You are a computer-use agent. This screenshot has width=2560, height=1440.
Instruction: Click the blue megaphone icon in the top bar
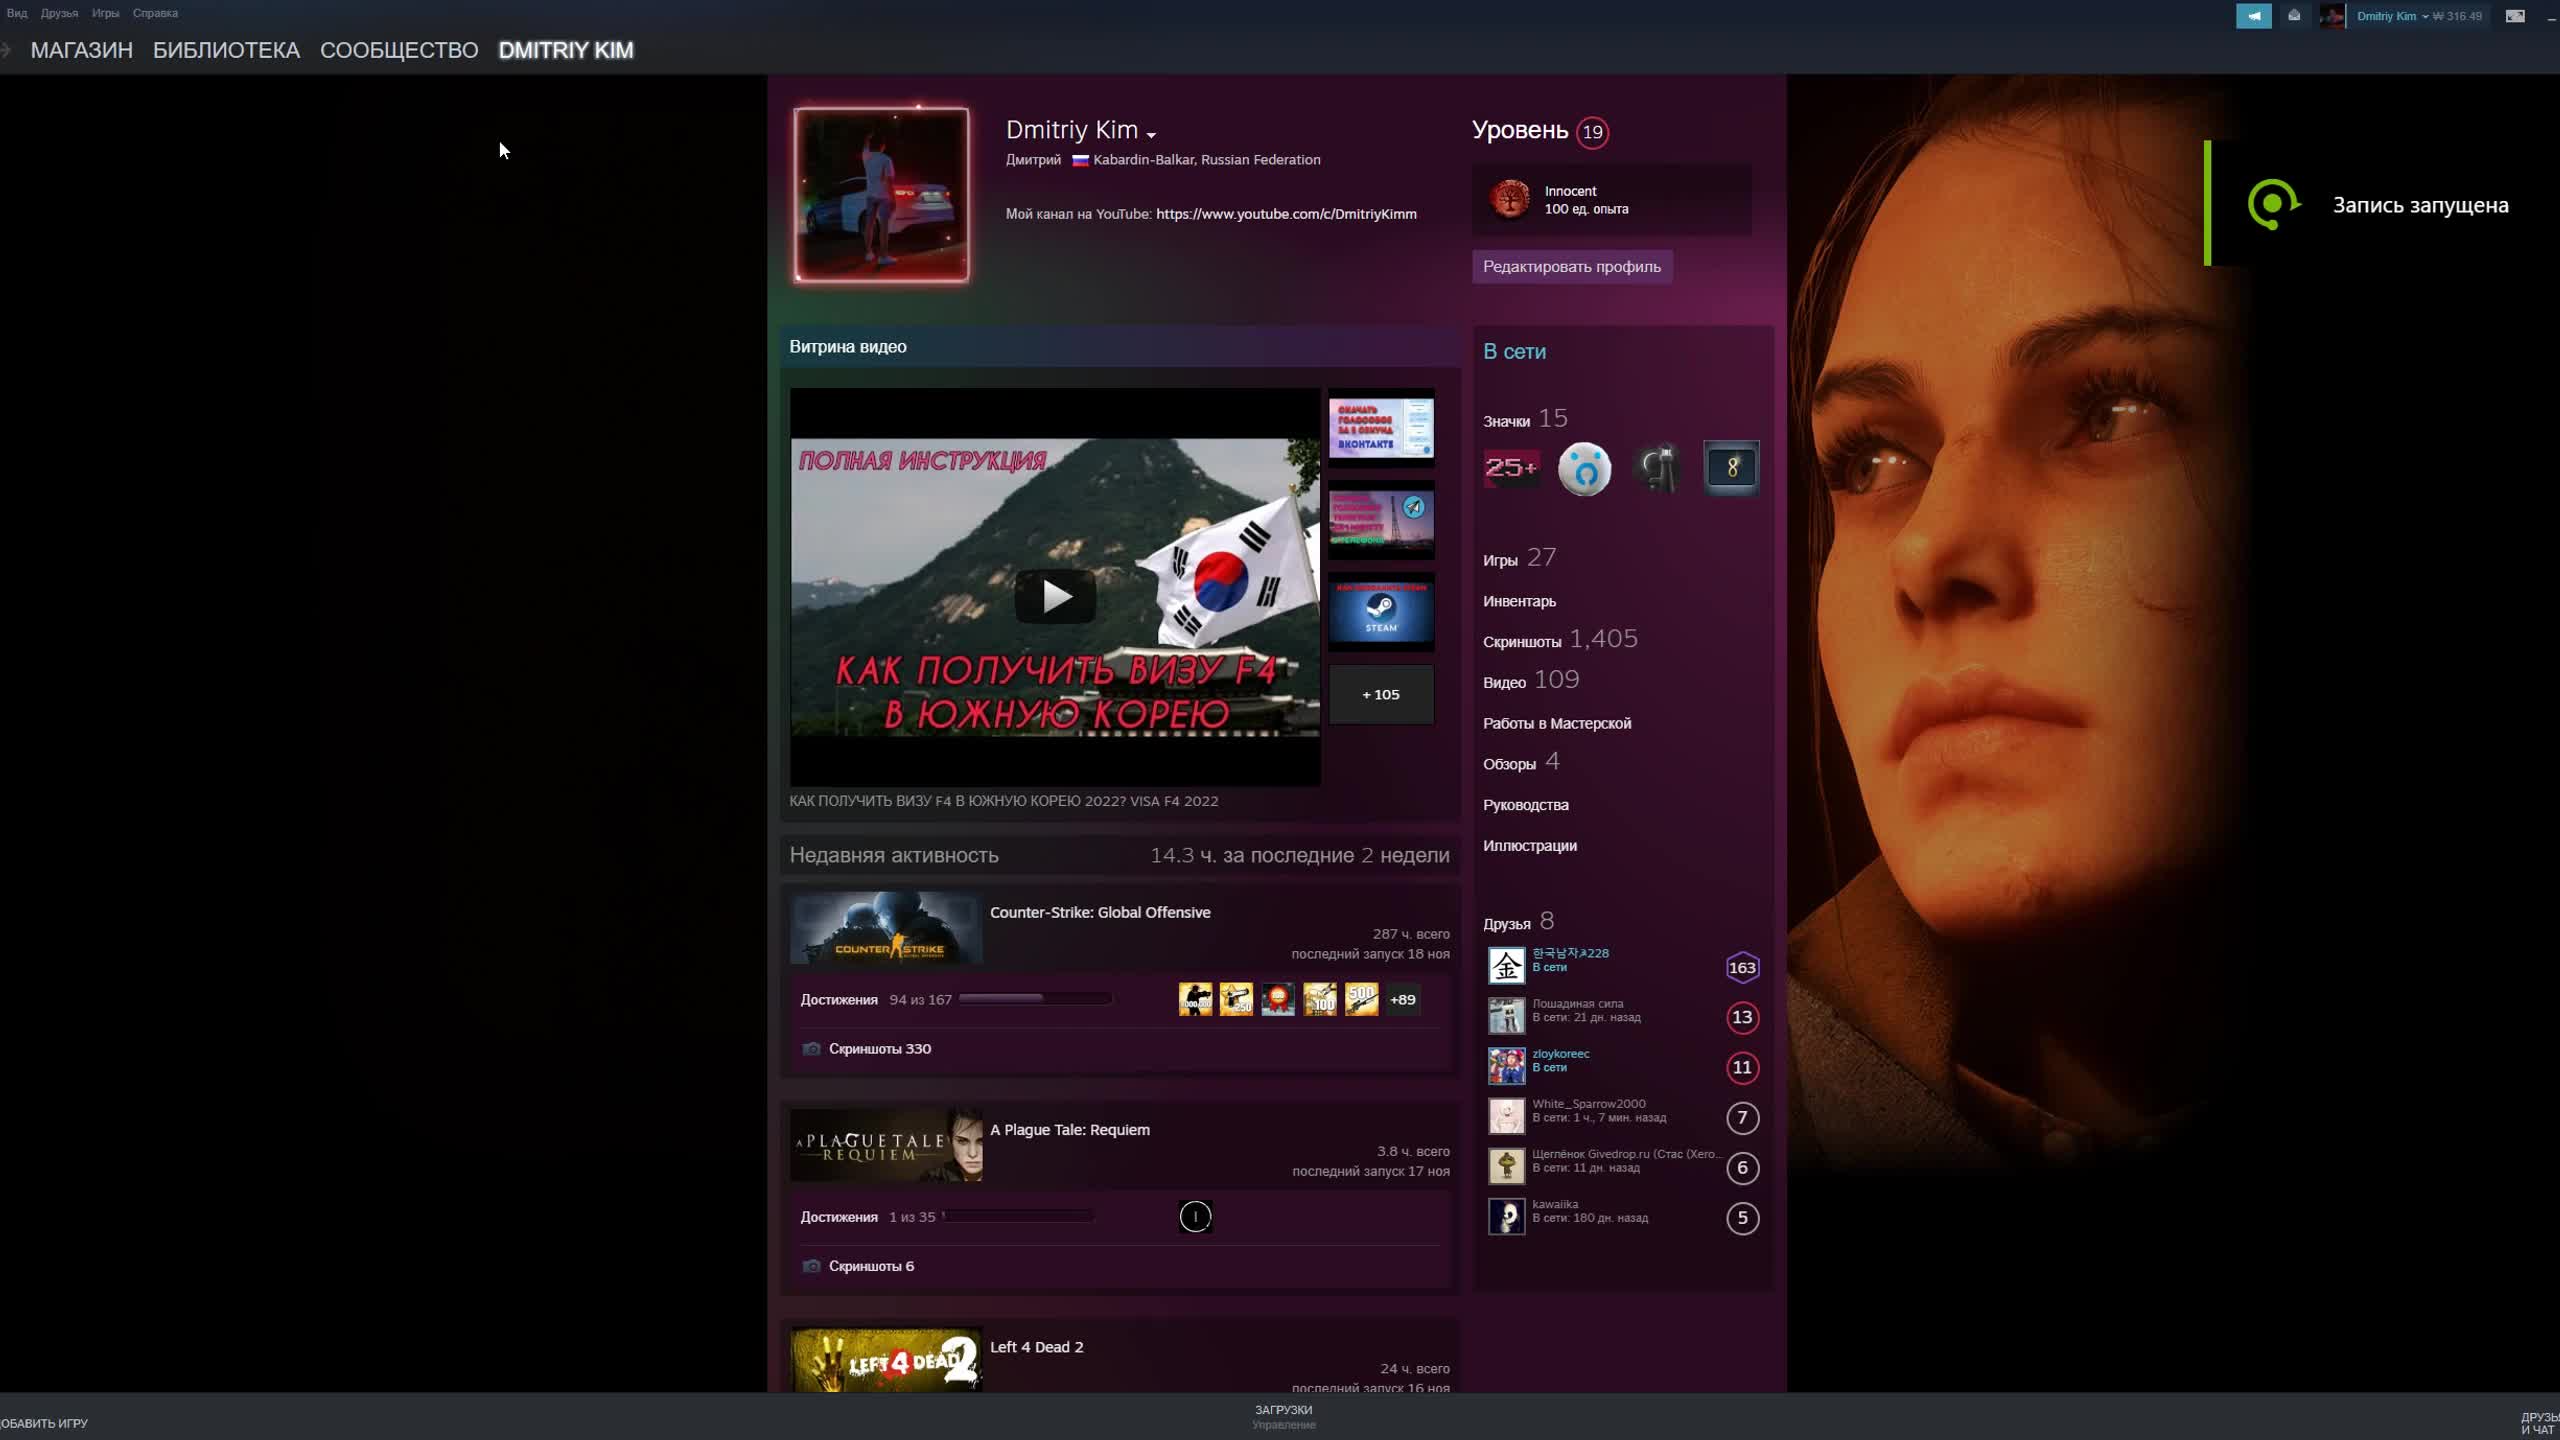point(2254,16)
